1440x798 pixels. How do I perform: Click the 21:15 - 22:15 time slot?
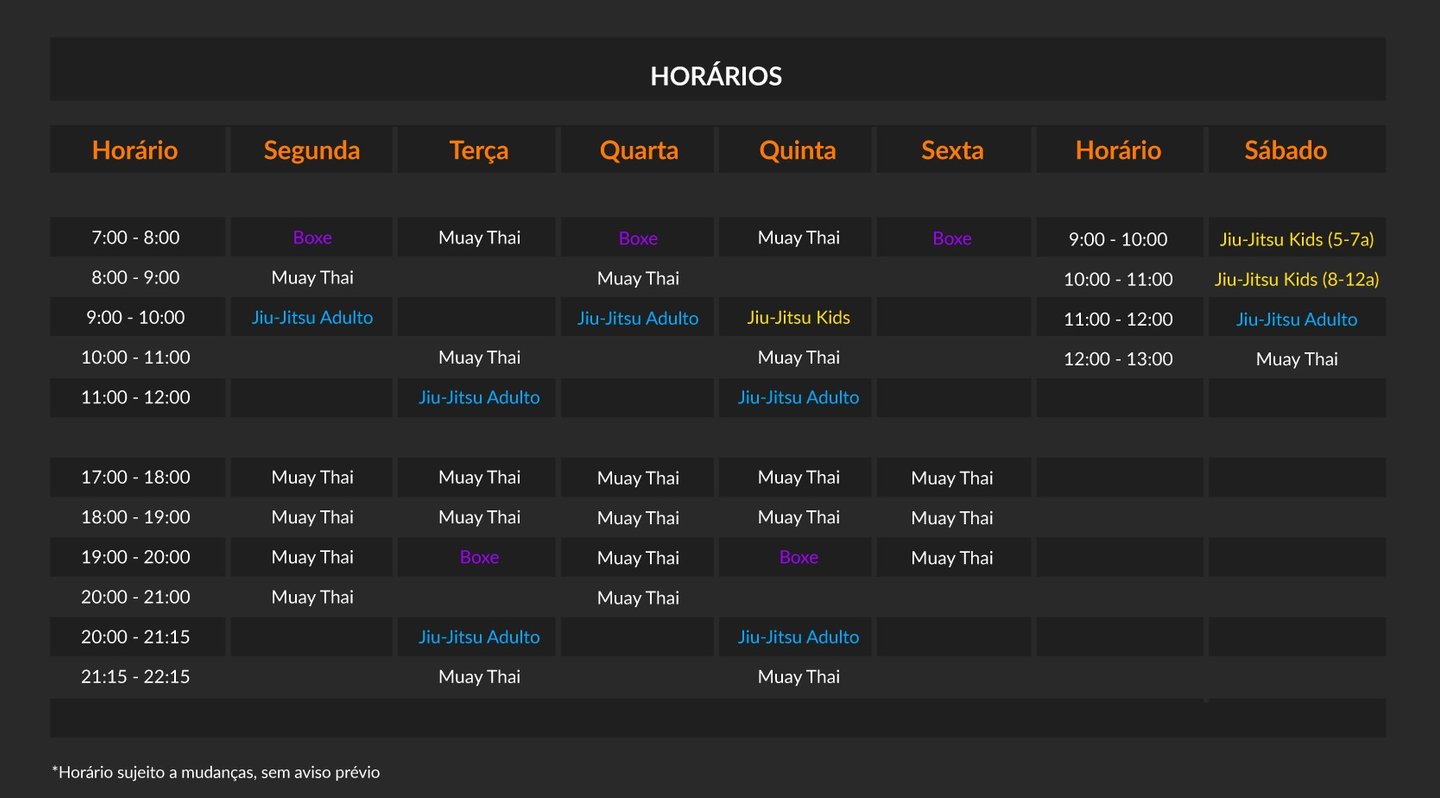click(135, 677)
